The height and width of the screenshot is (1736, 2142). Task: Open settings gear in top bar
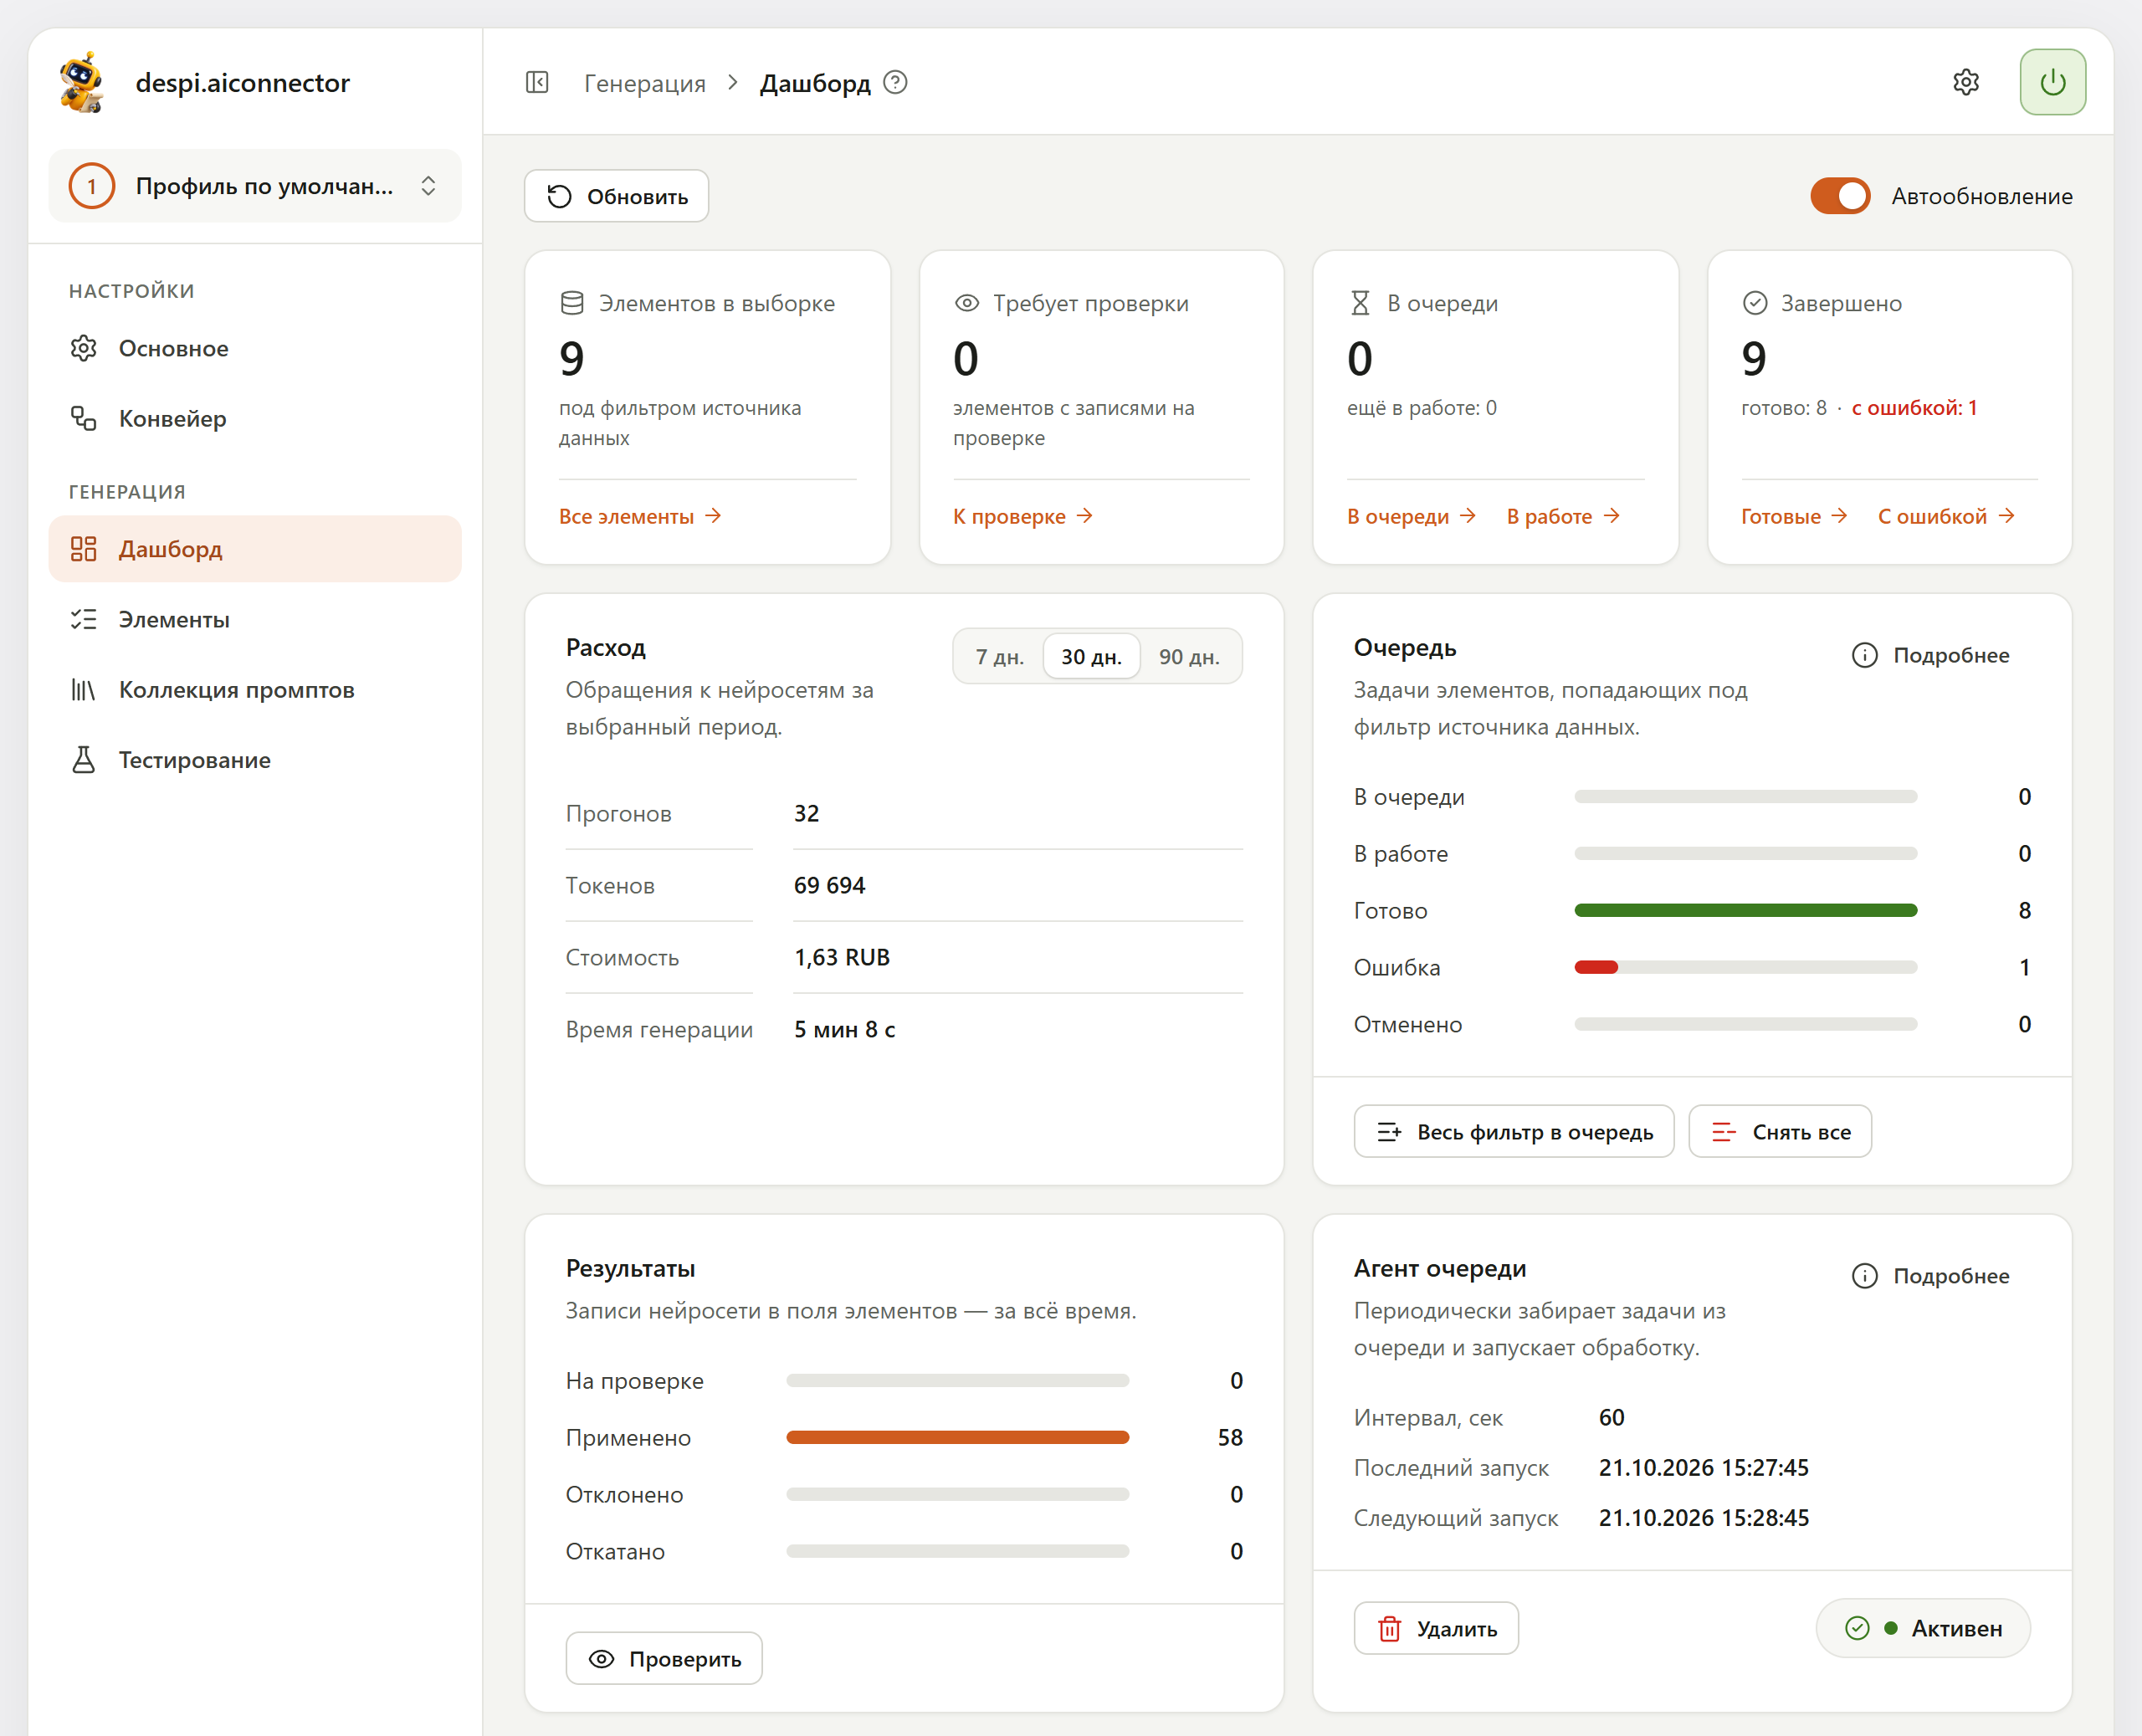tap(1966, 82)
